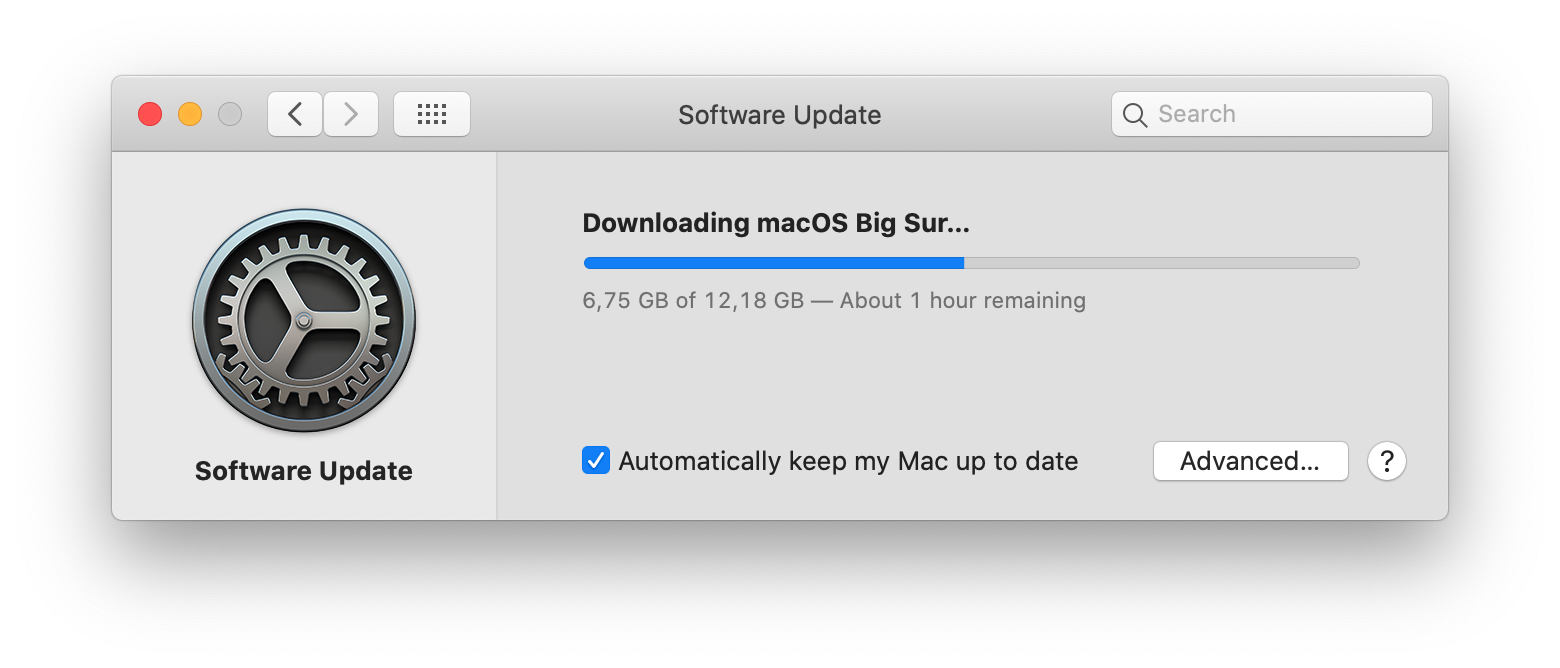Open the Advanced options dialog
1560x668 pixels.
[x=1250, y=461]
